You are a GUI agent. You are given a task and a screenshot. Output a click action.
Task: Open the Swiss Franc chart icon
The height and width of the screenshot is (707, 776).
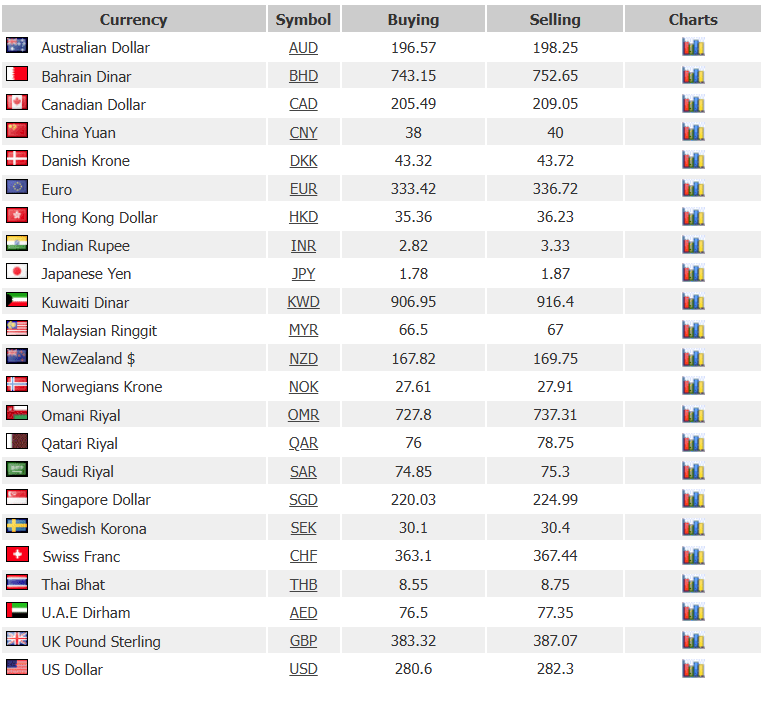pos(693,556)
